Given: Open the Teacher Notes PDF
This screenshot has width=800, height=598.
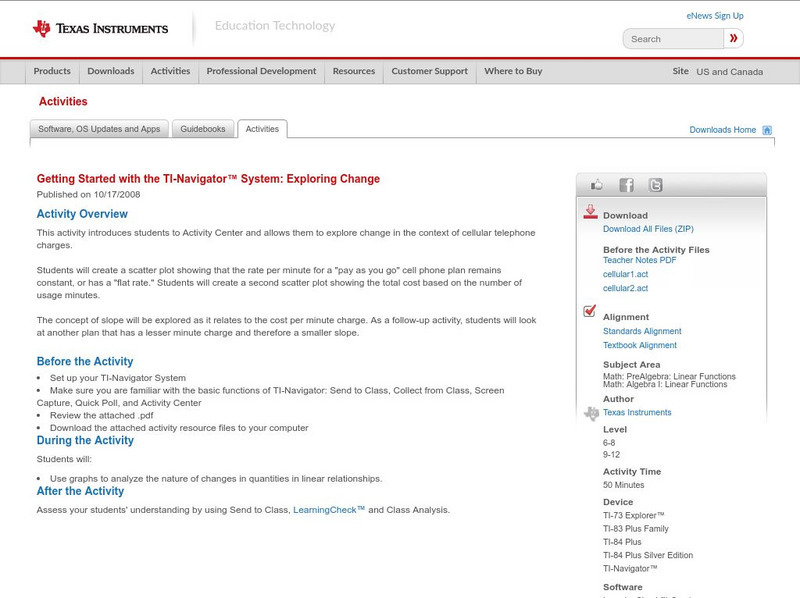Looking at the screenshot, I should pos(639,260).
